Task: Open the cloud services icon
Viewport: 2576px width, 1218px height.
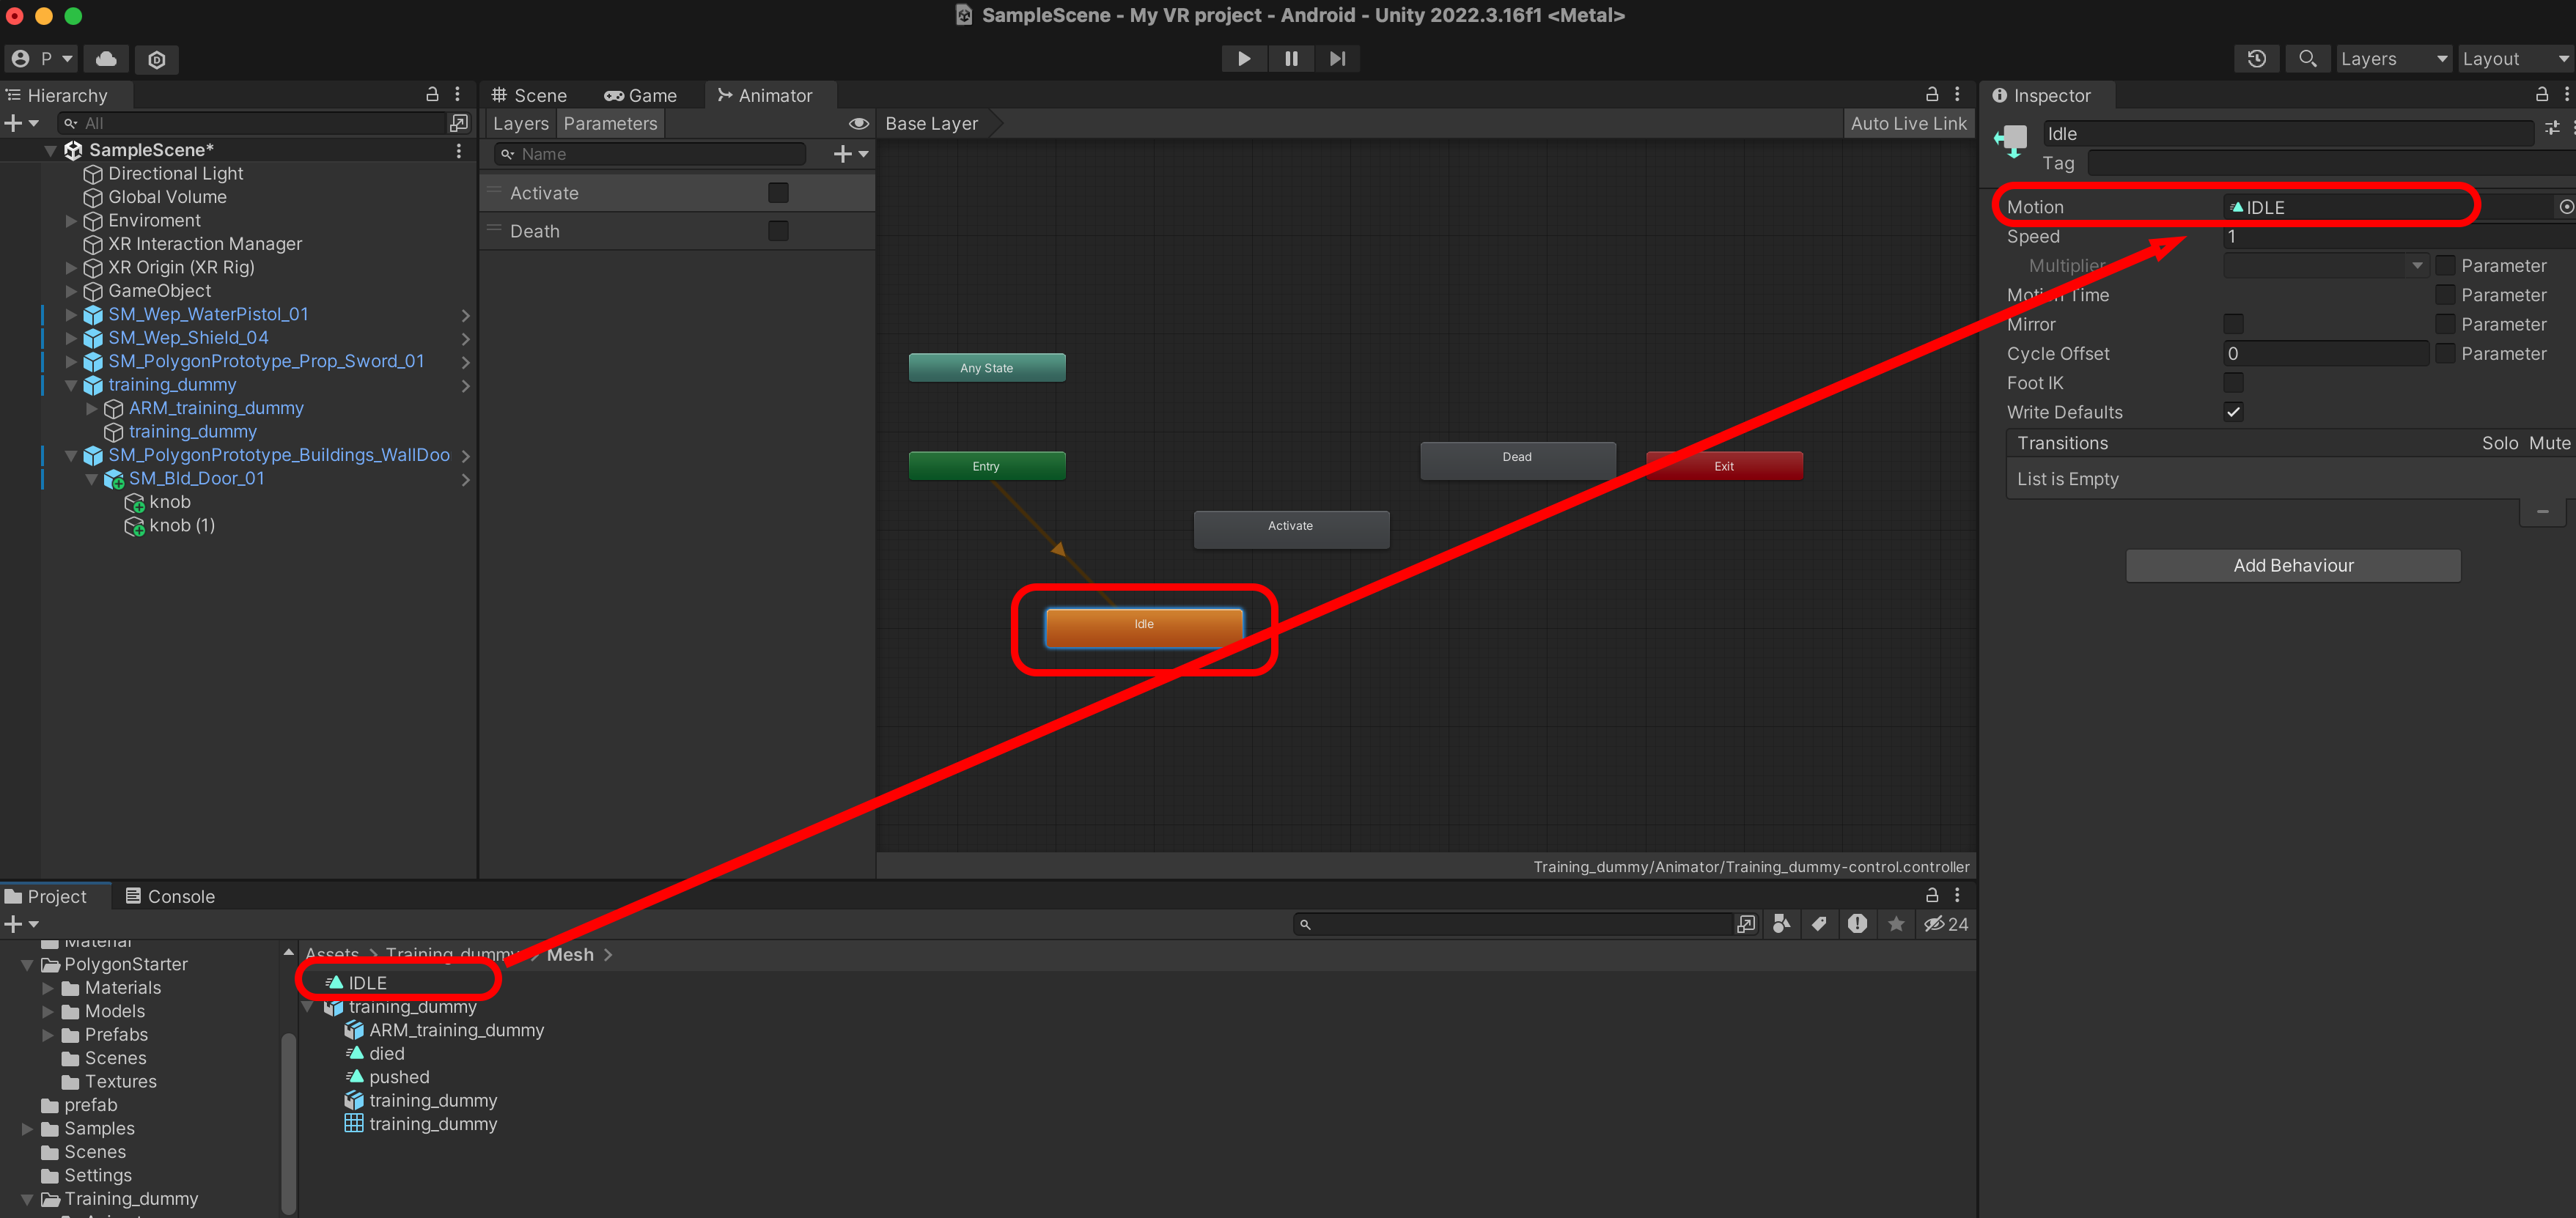Action: tap(106, 59)
